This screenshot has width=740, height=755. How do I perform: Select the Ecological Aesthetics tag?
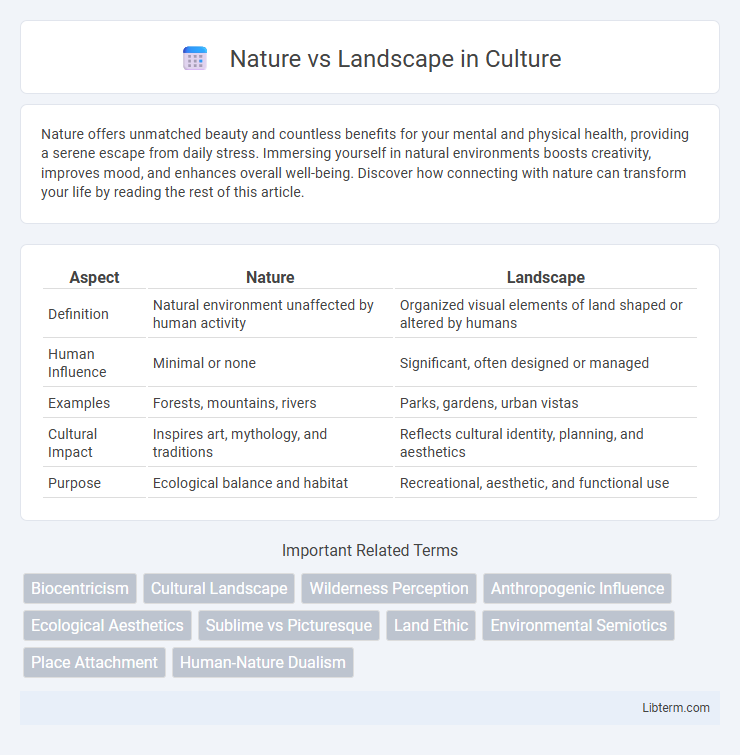(x=107, y=625)
